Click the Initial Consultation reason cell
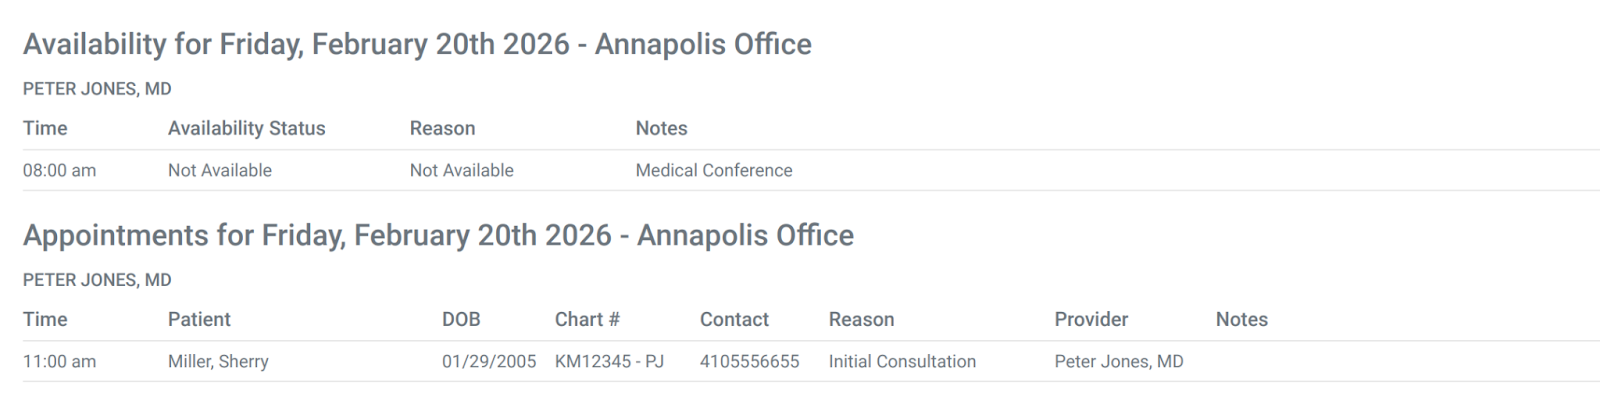The height and width of the screenshot is (408, 1600). [901, 361]
